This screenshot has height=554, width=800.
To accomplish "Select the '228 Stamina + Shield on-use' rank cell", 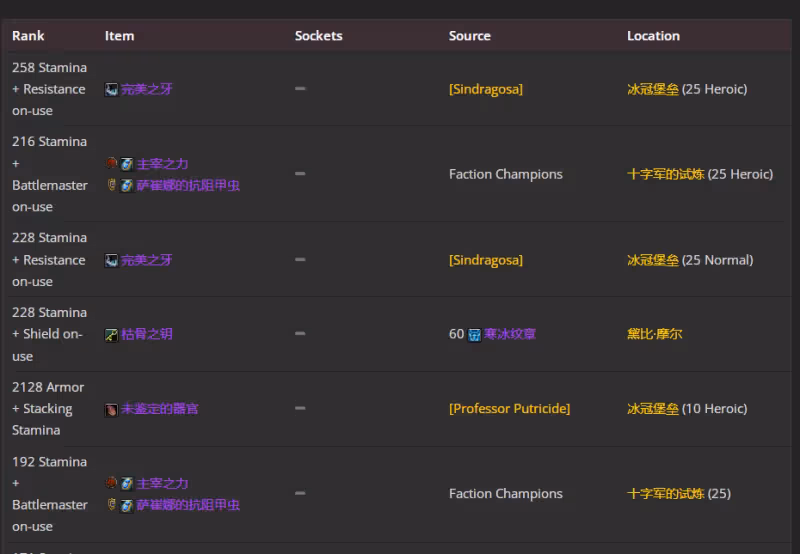I will tap(49, 334).
